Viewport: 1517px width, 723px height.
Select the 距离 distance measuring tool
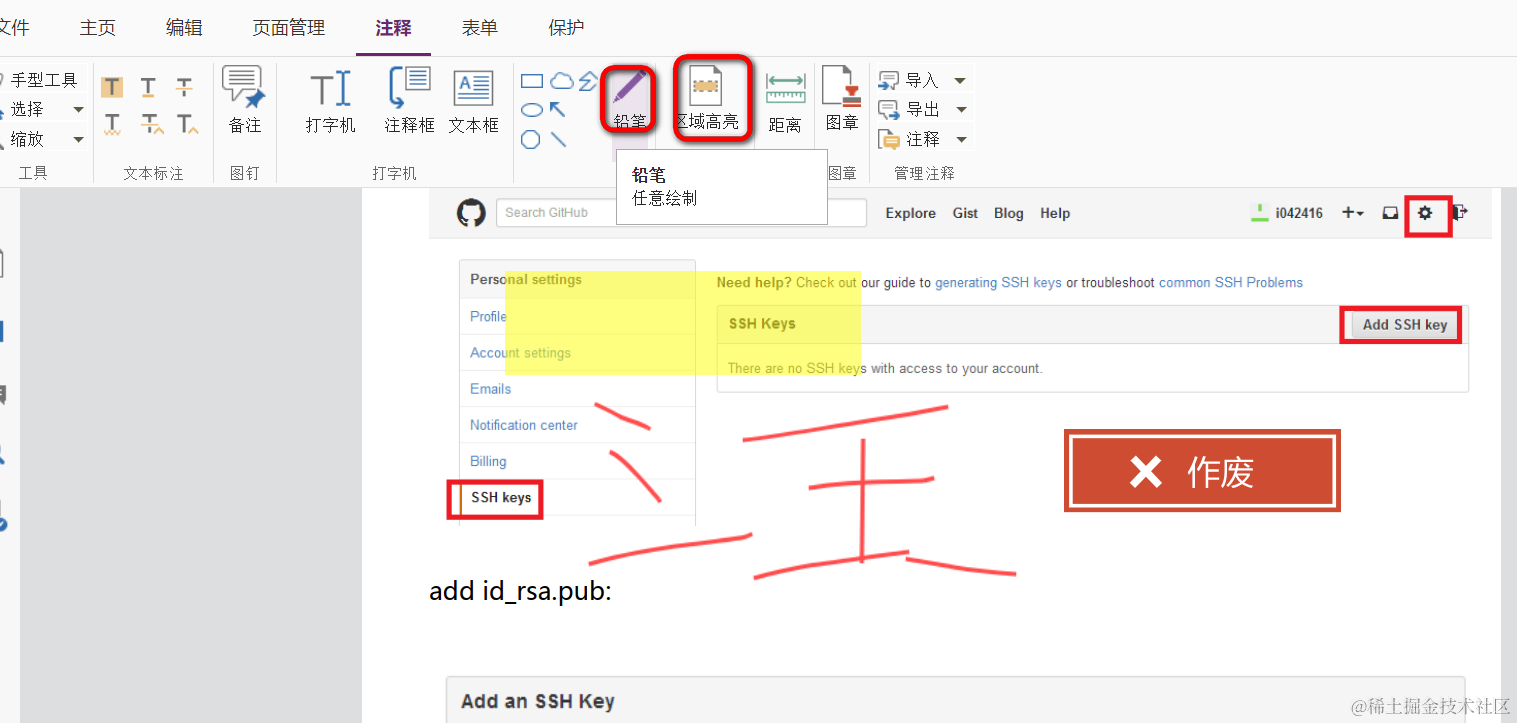[x=785, y=101]
